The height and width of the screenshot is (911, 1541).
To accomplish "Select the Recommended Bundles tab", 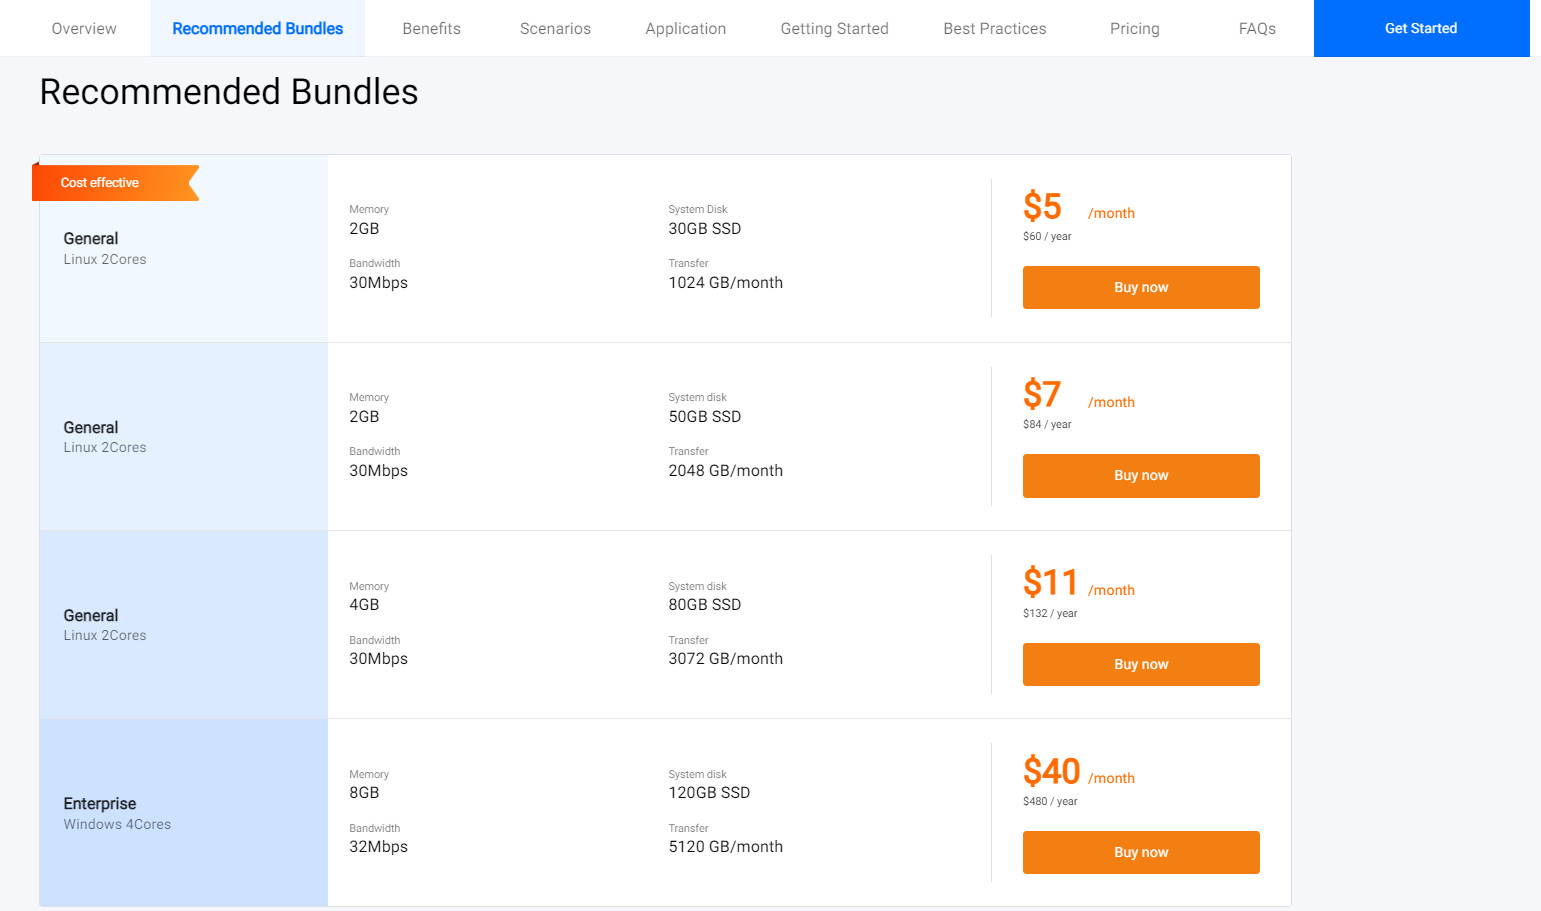I will click(257, 29).
